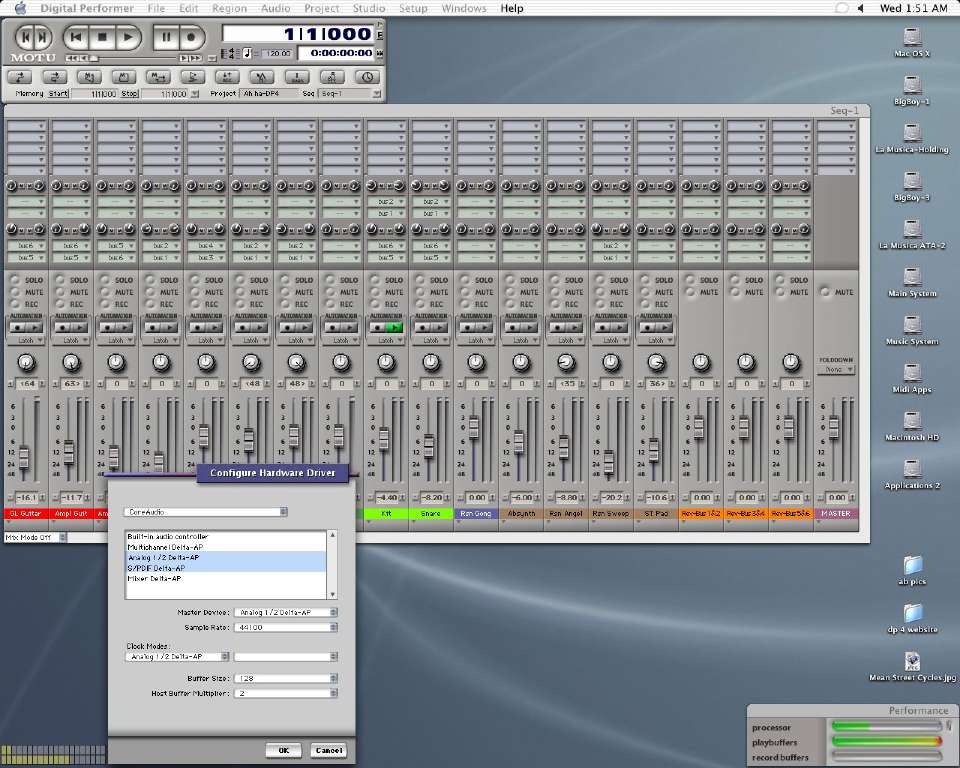Select the 'dp 4 website' folder icon
The width and height of the screenshot is (960, 768).
click(912, 612)
